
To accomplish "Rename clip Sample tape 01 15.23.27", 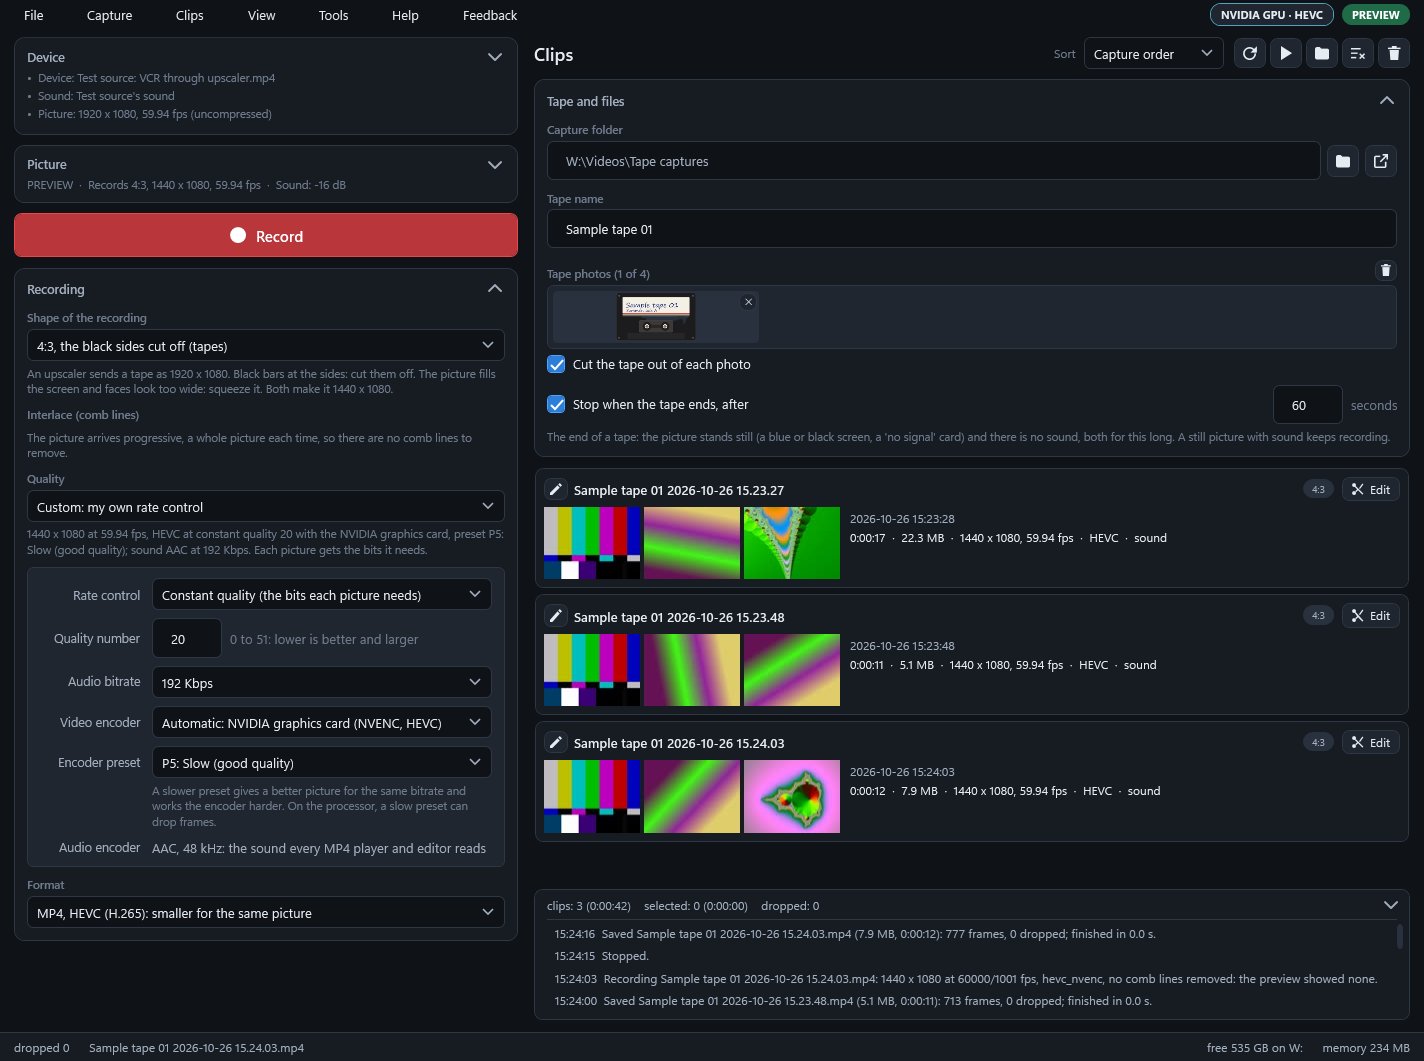I will tap(556, 490).
